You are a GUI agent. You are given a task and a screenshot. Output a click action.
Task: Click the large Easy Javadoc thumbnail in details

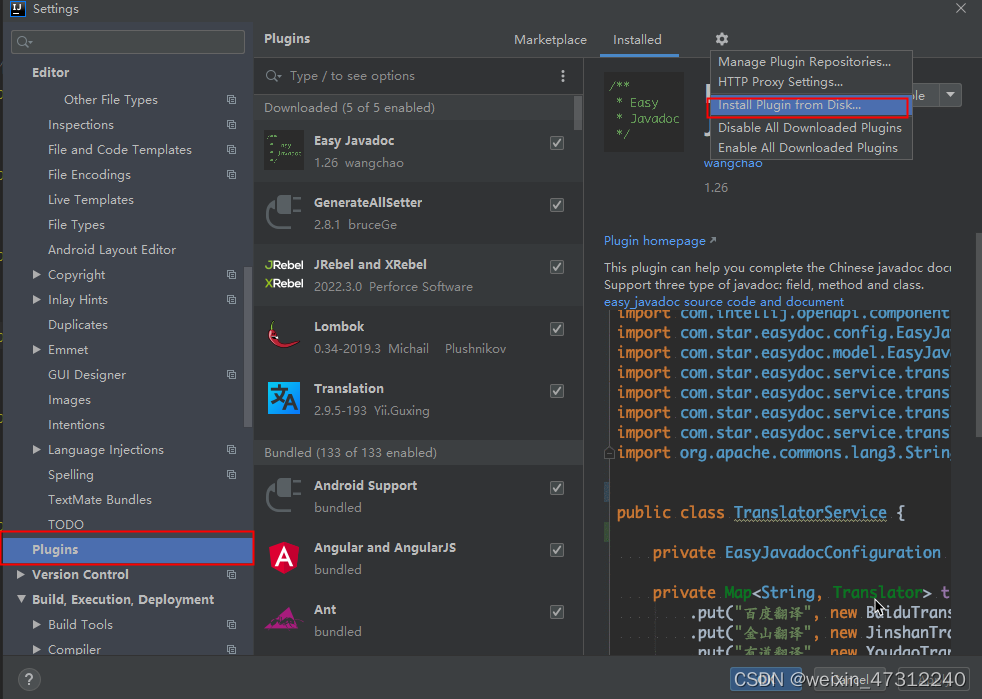[x=644, y=111]
